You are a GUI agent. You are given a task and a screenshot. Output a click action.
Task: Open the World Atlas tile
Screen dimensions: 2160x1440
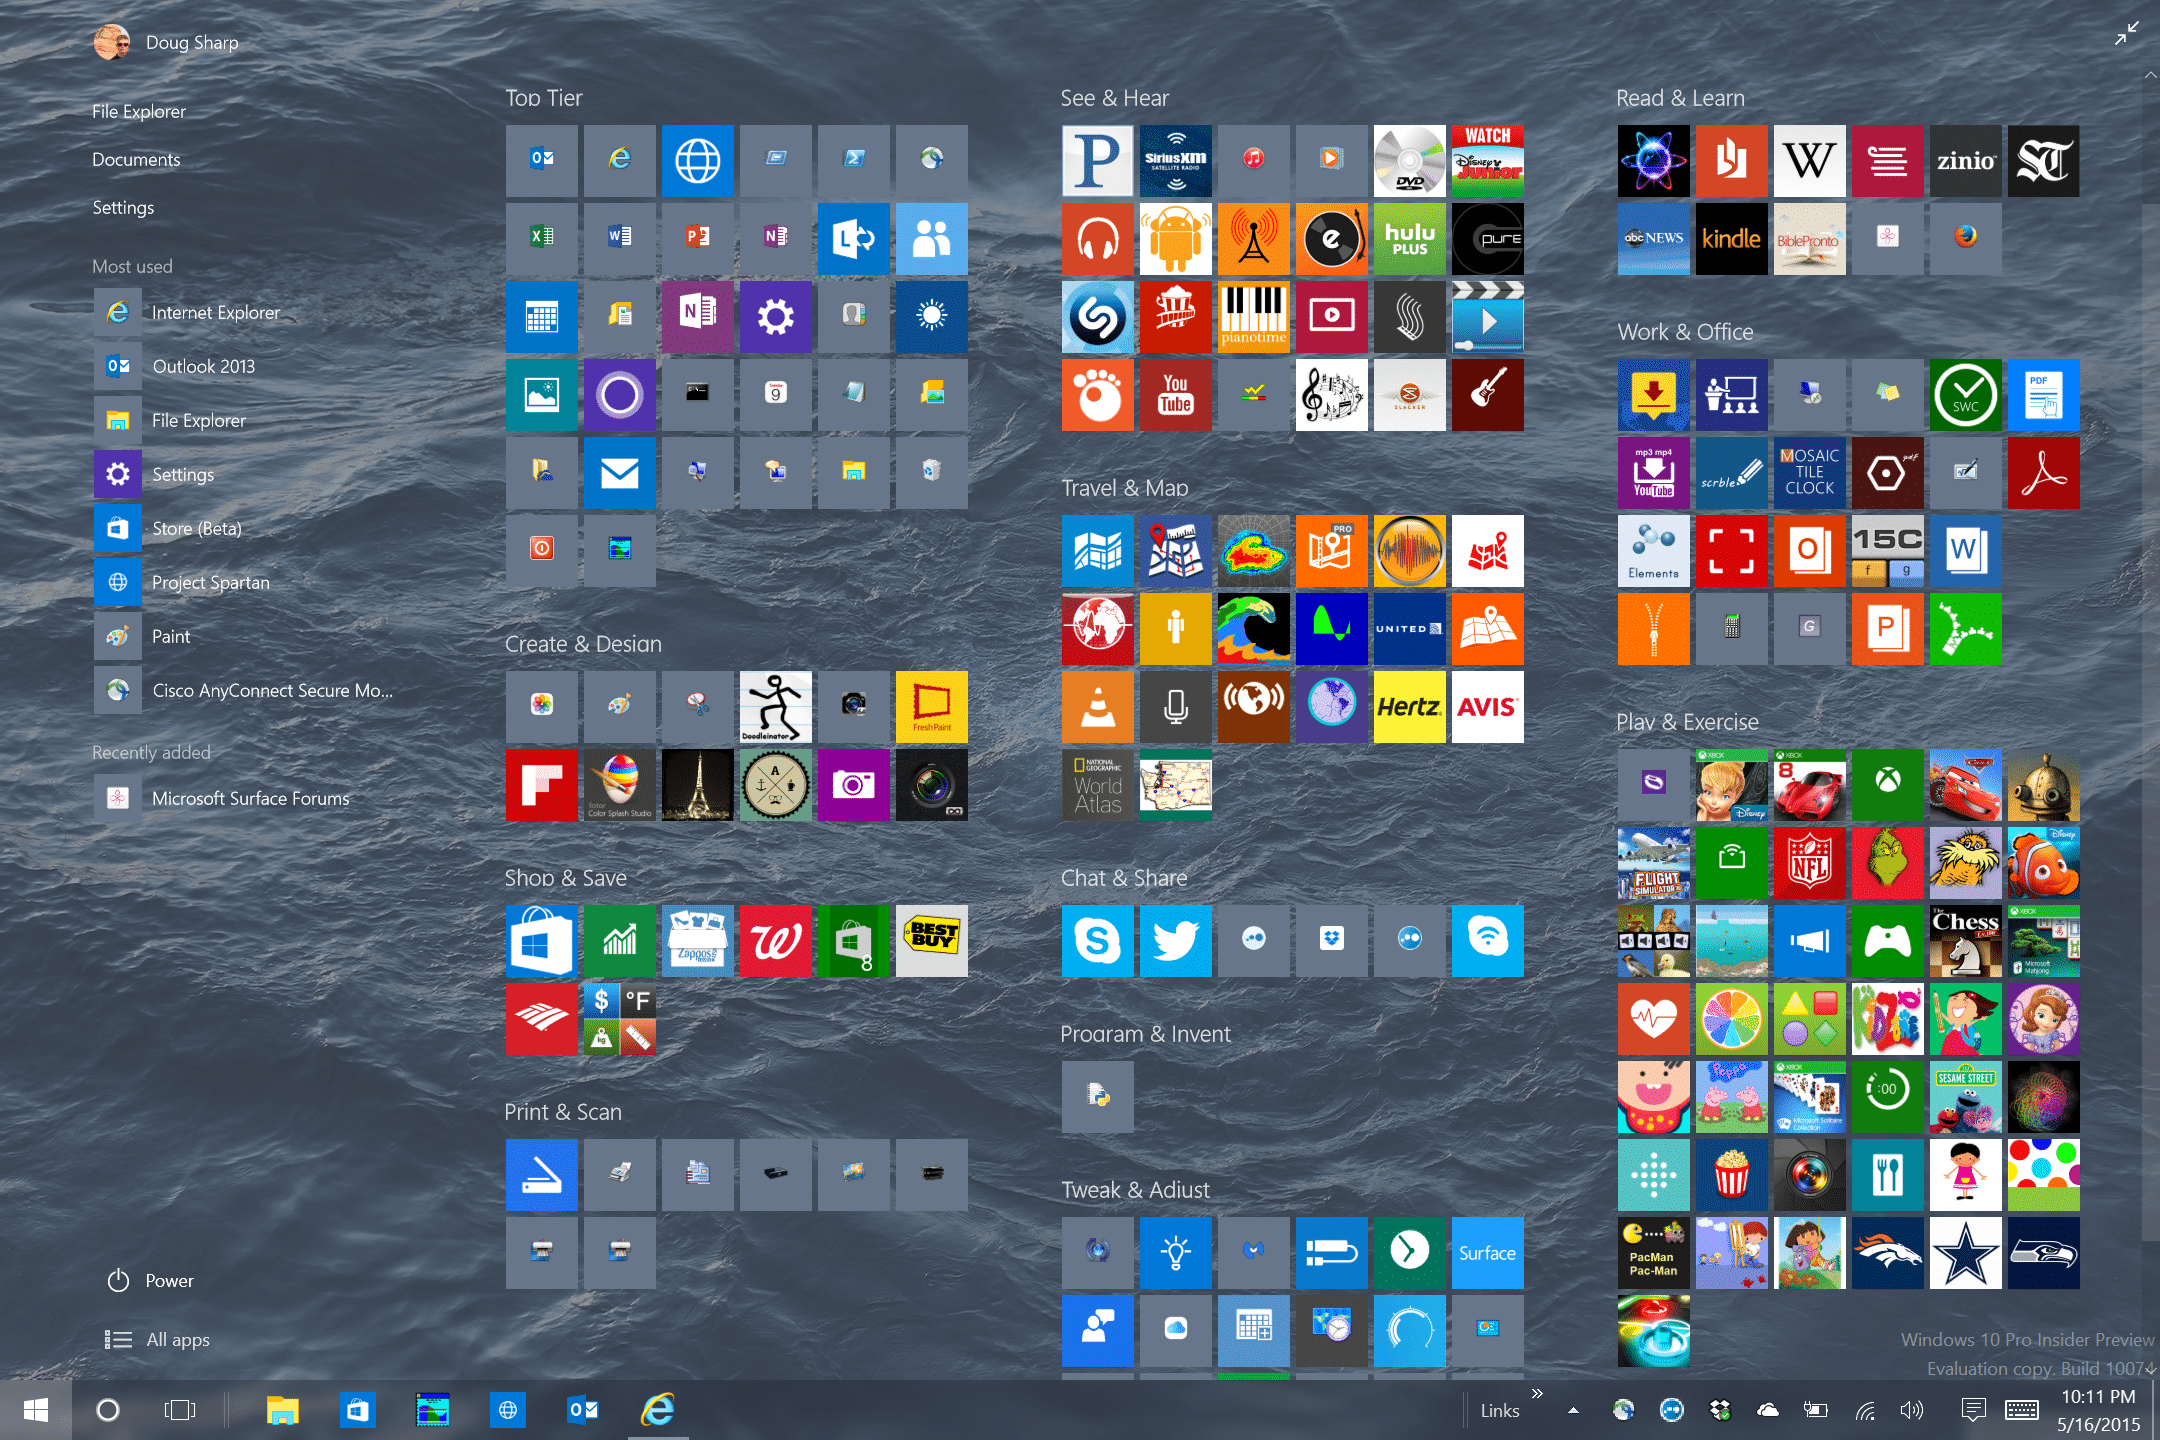click(1097, 785)
